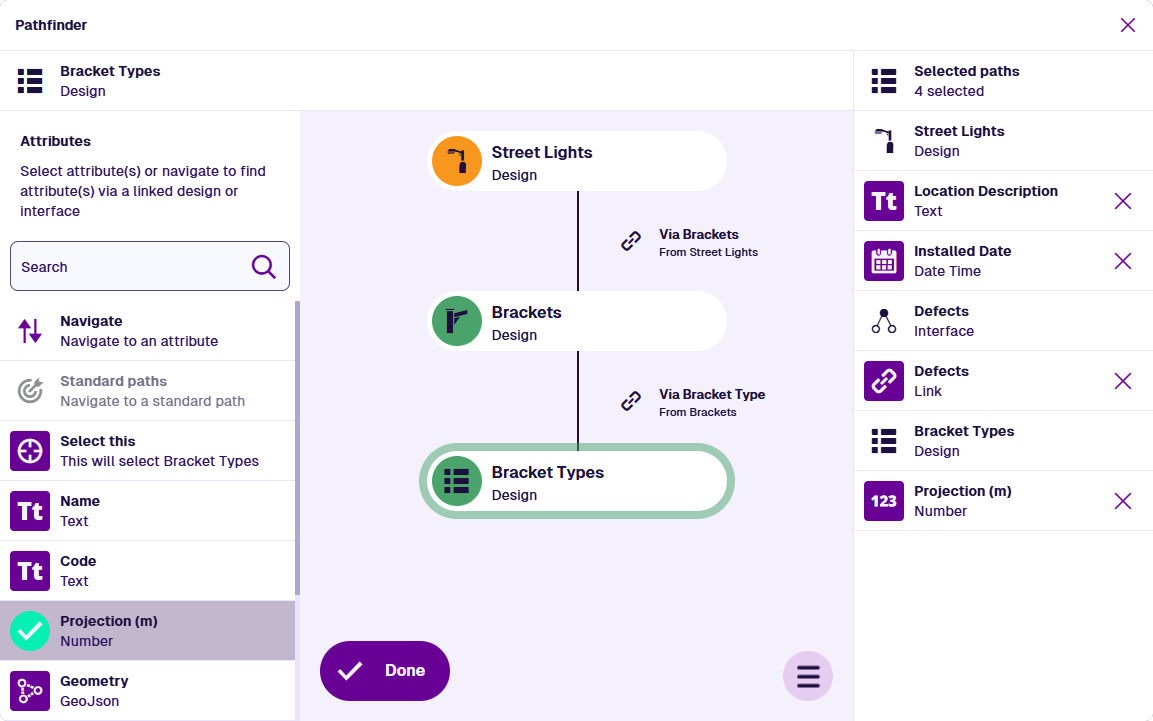Click the orange Street Lights node icon
Screen dimensions: 1153x721
[457, 161]
